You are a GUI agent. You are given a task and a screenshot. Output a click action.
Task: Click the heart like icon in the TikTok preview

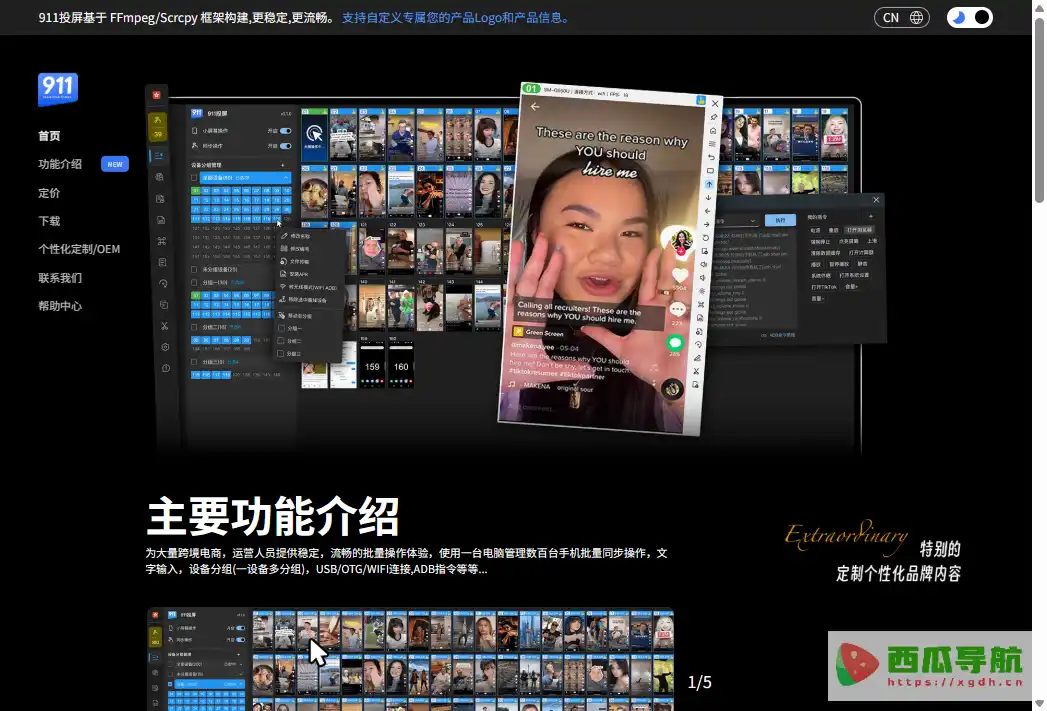pos(680,274)
